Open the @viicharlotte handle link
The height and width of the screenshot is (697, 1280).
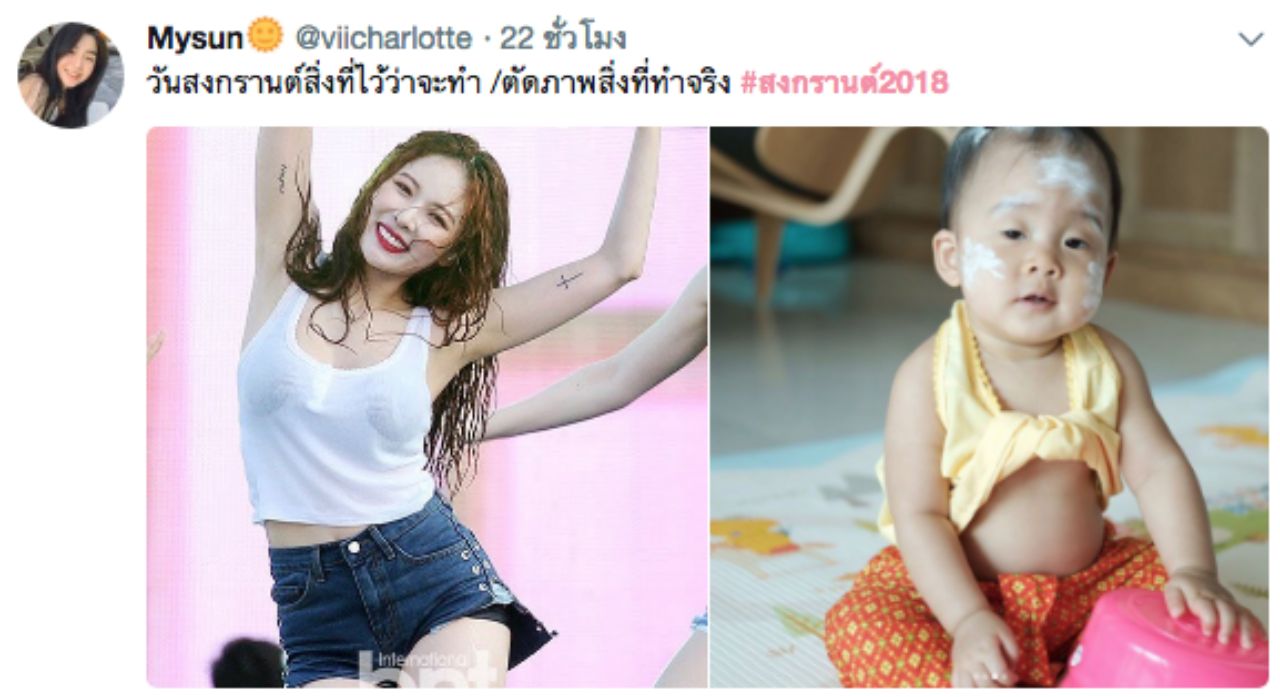click(x=381, y=39)
